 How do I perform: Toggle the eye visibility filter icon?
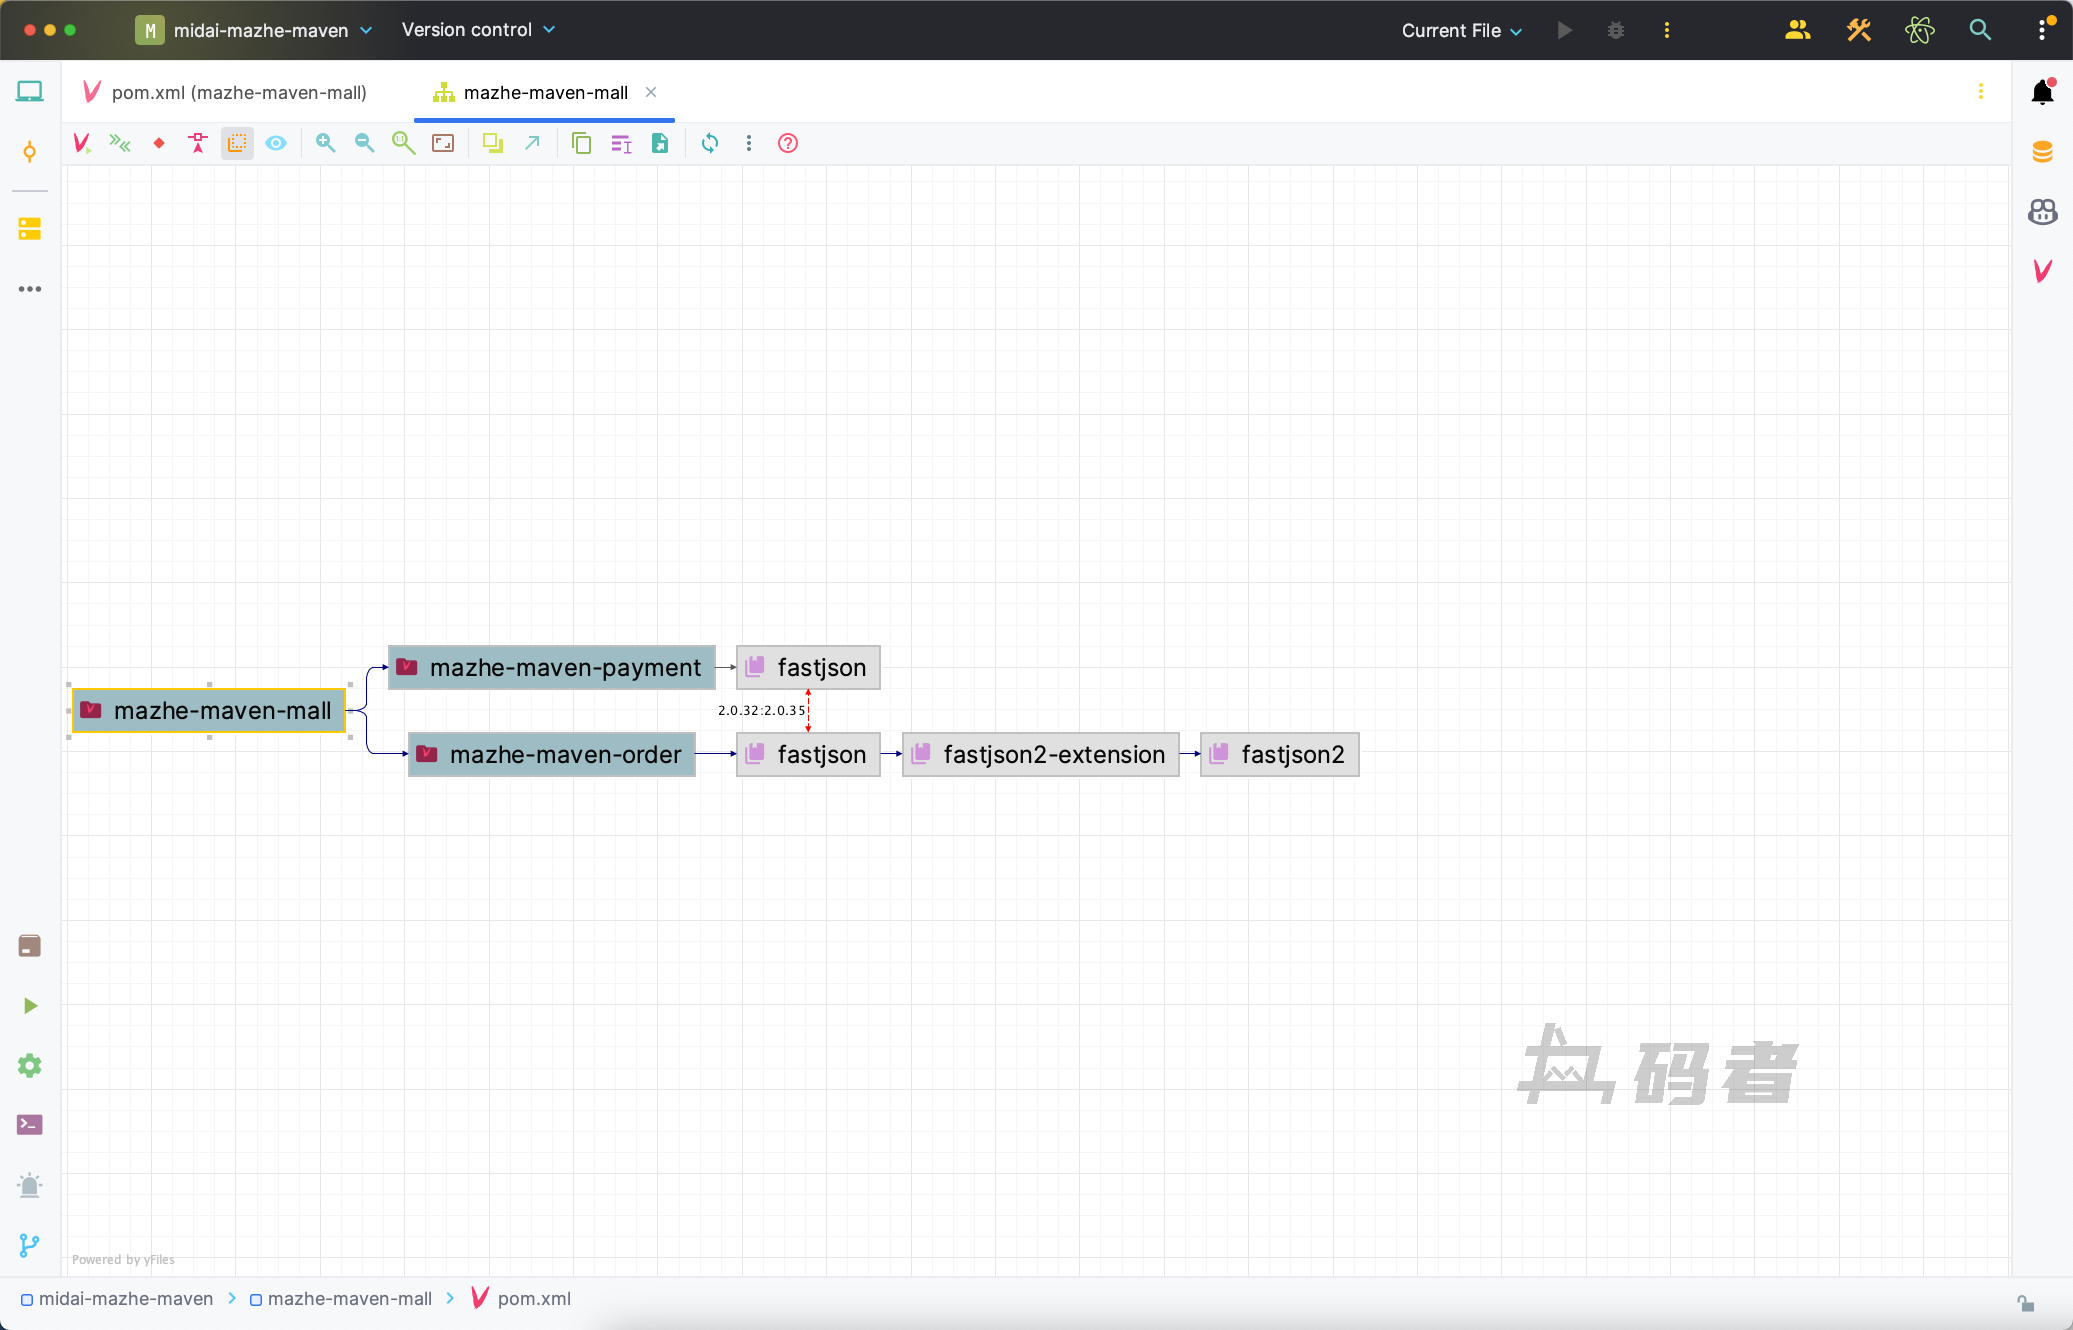tap(276, 143)
